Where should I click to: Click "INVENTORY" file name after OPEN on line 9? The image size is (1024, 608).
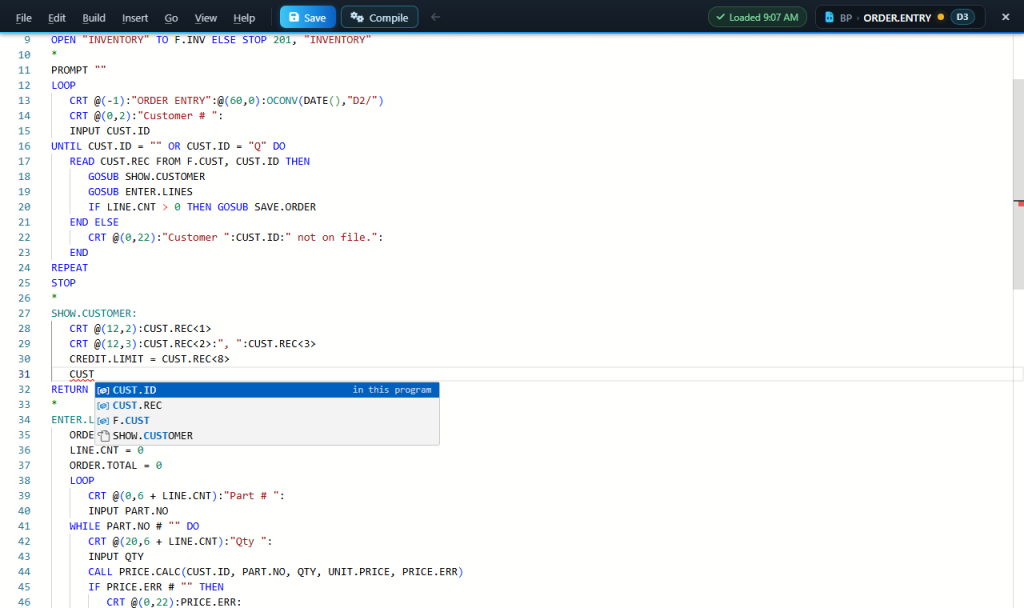tap(116, 40)
